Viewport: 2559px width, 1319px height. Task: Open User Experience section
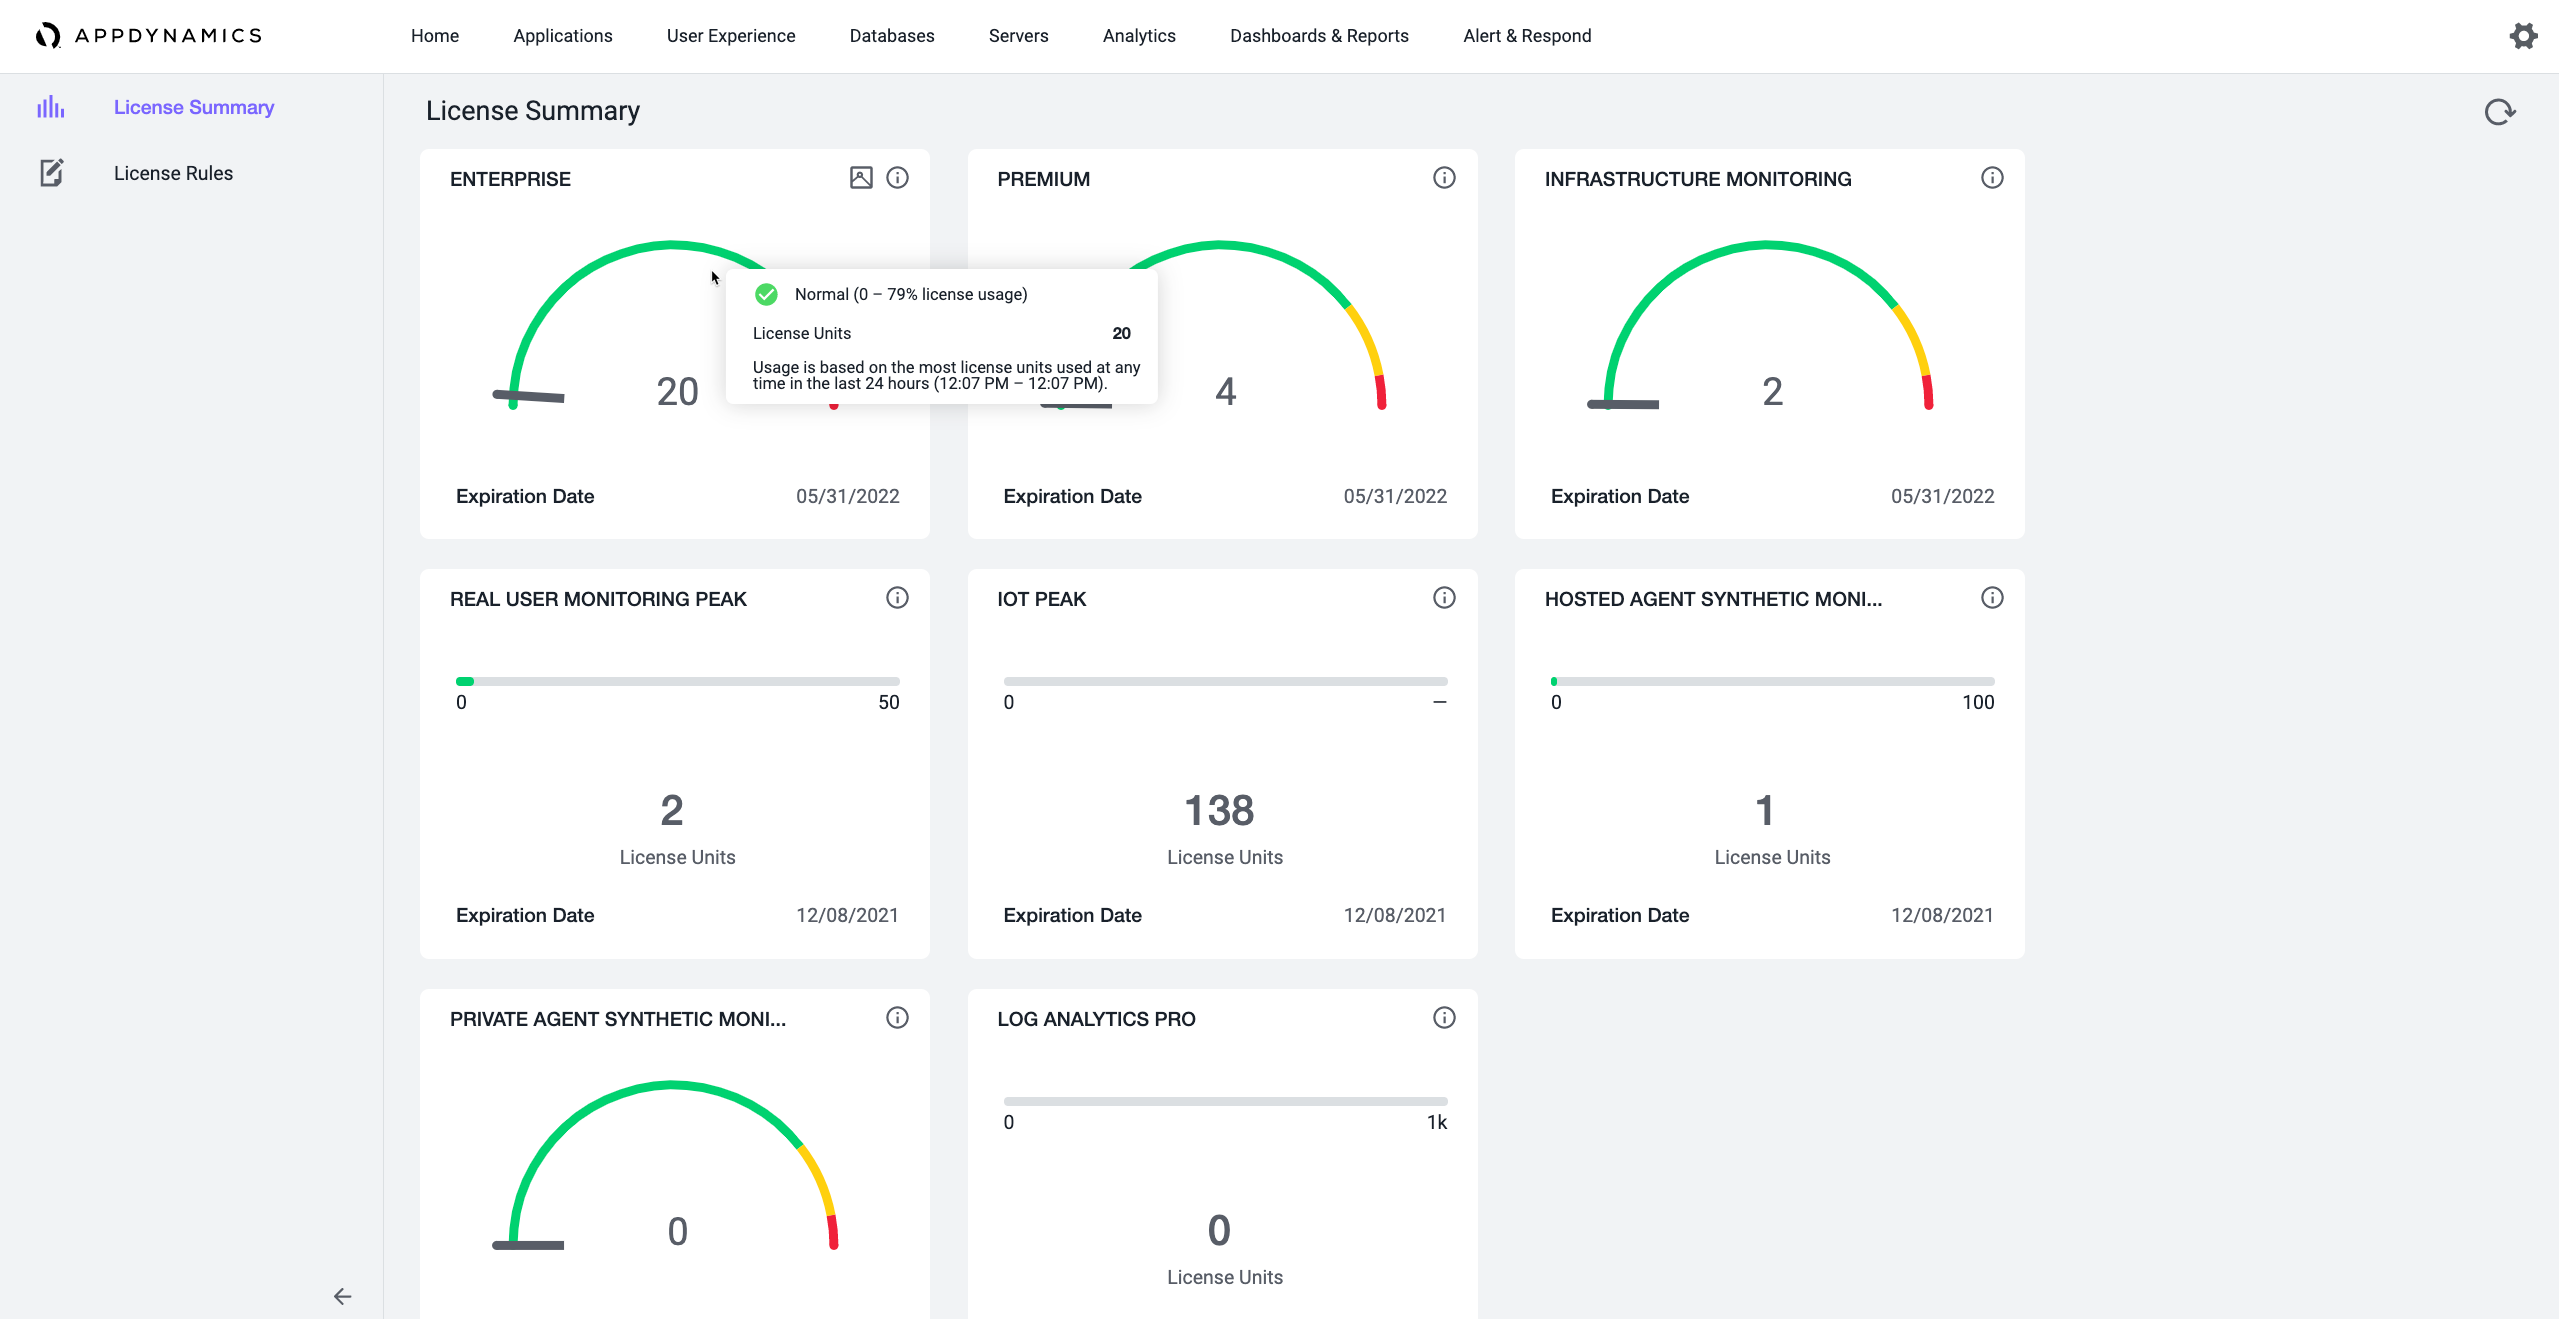tap(731, 36)
